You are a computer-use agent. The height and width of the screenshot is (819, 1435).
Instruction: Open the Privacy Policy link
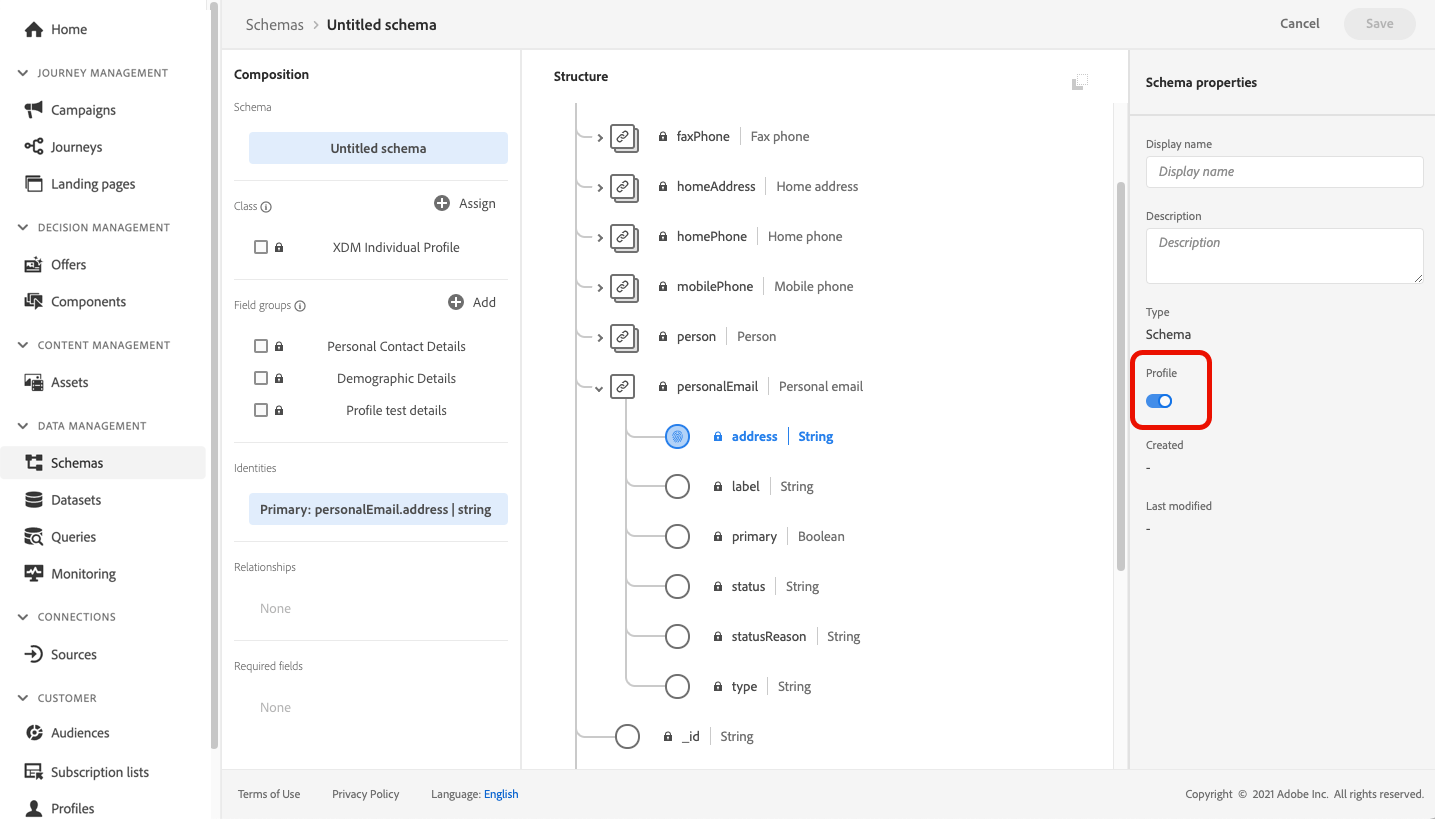click(x=365, y=794)
